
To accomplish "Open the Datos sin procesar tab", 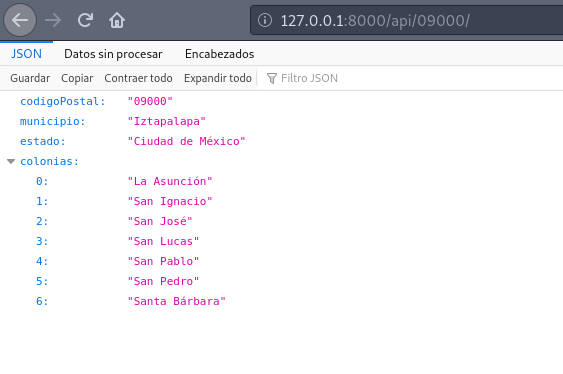I will pos(113,54).
